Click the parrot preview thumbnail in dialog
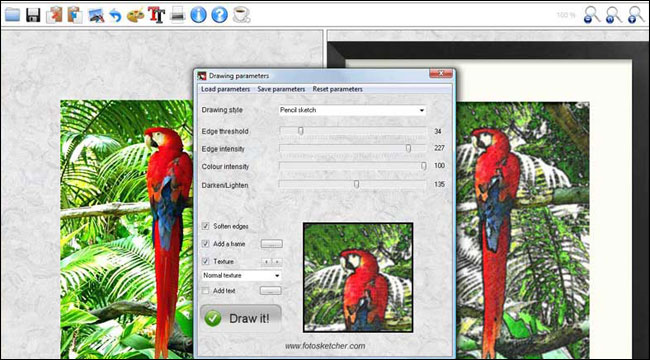Image resolution: width=650 pixels, height=360 pixels. [358, 277]
